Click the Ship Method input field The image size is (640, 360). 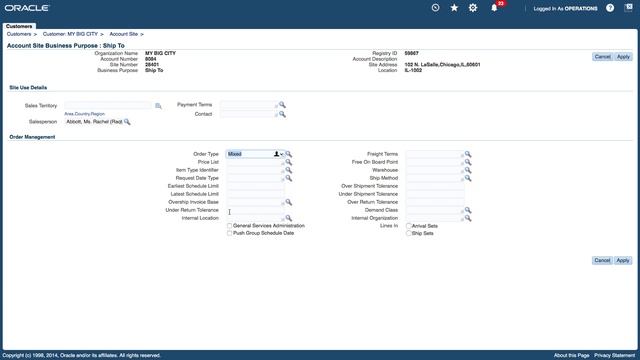click(435, 178)
